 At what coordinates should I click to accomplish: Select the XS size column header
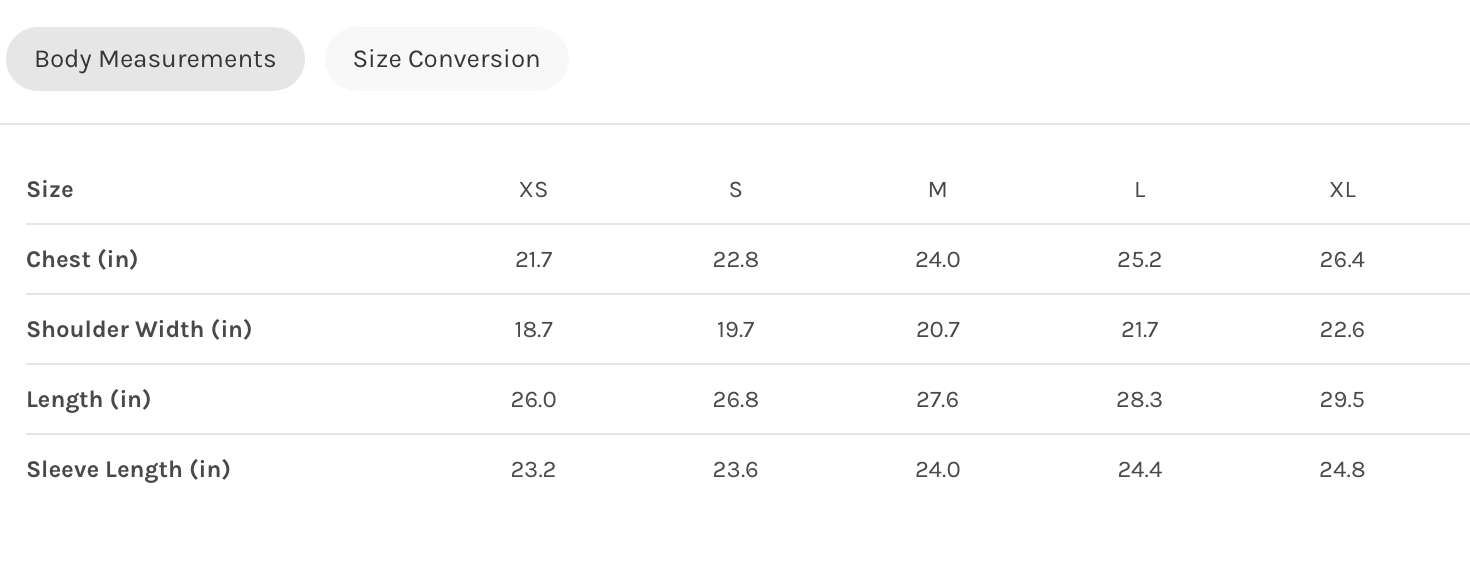pyautogui.click(x=533, y=190)
